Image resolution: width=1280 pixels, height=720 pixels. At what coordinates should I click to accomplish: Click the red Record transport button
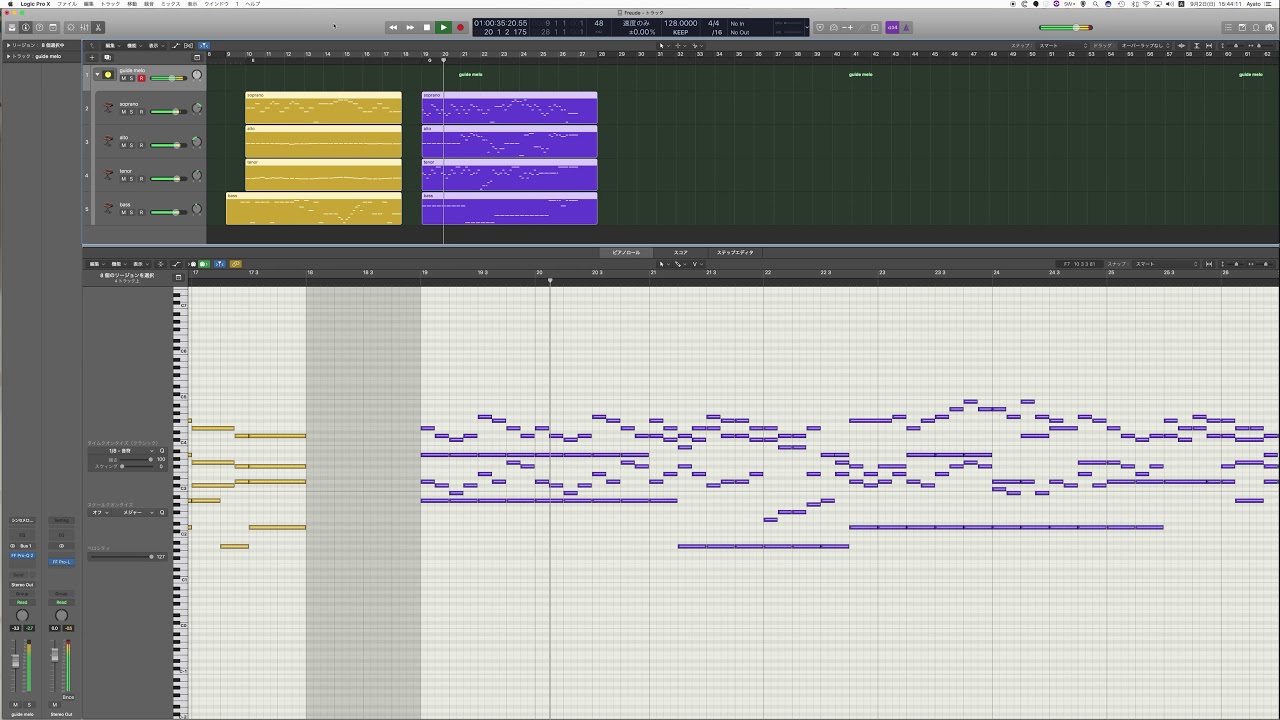click(x=460, y=28)
